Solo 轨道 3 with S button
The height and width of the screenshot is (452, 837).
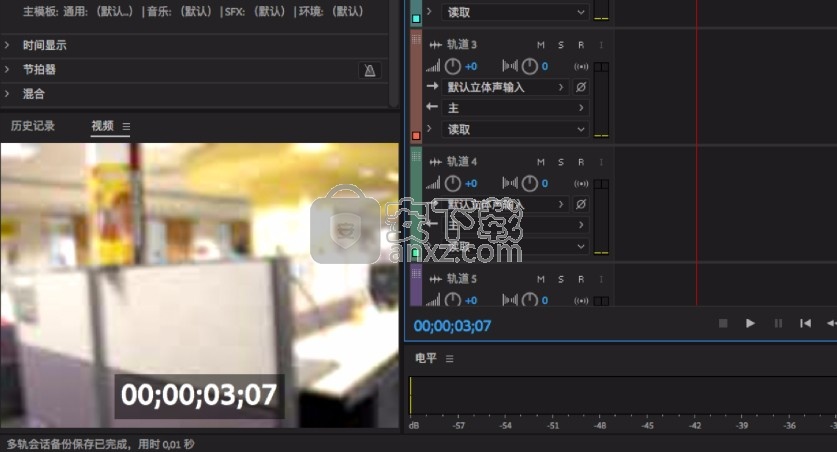560,45
